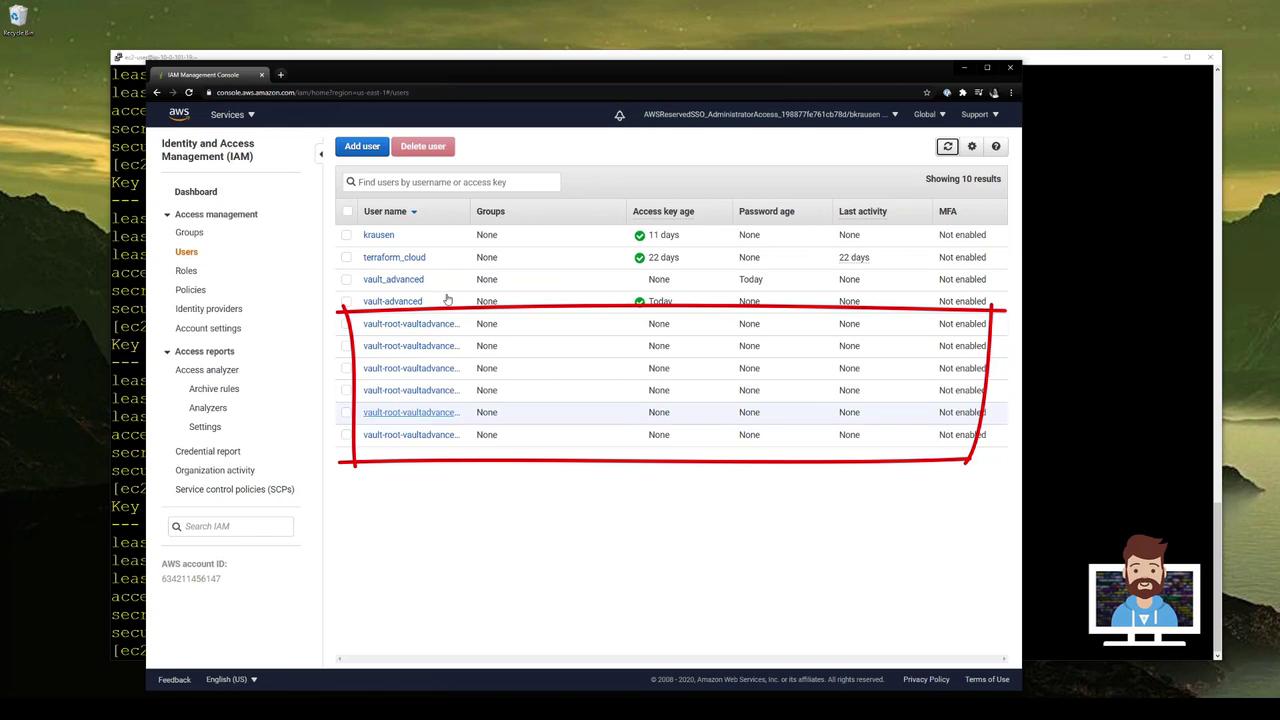The width and height of the screenshot is (1280, 720).
Task: Bookmark page with the star icon
Action: click(927, 93)
